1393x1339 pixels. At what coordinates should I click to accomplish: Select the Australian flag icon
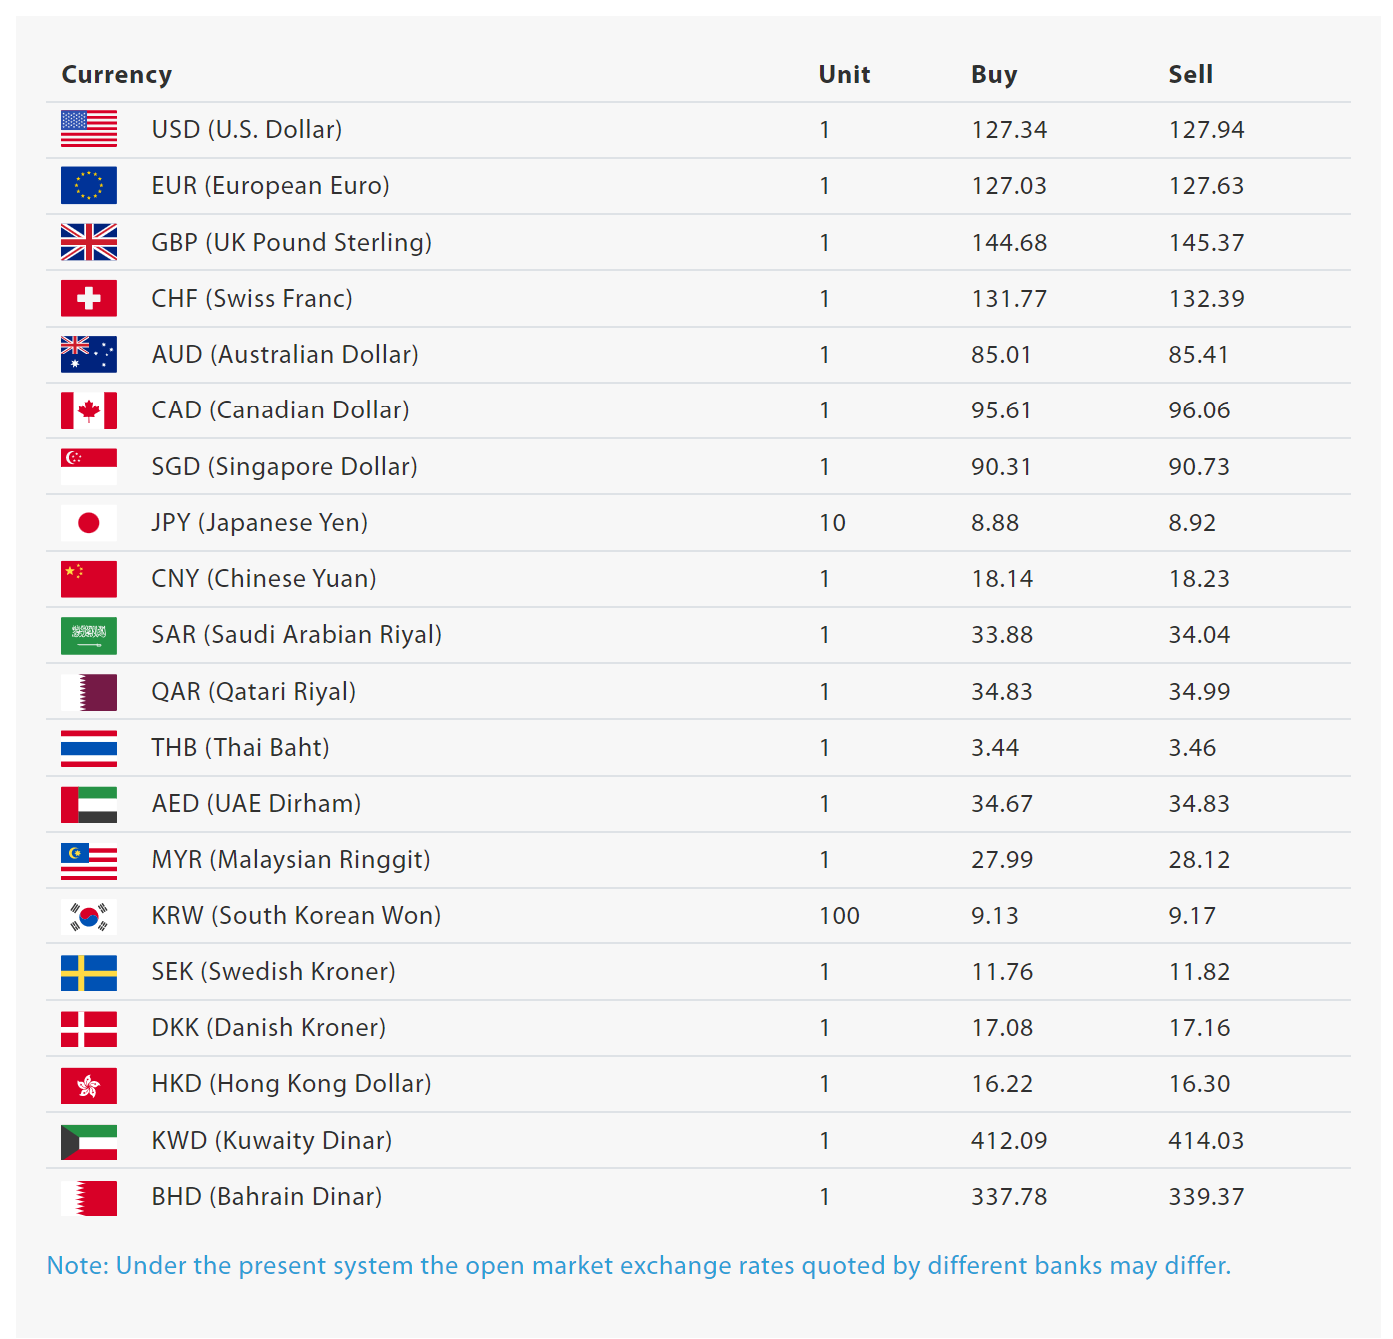pyautogui.click(x=89, y=354)
